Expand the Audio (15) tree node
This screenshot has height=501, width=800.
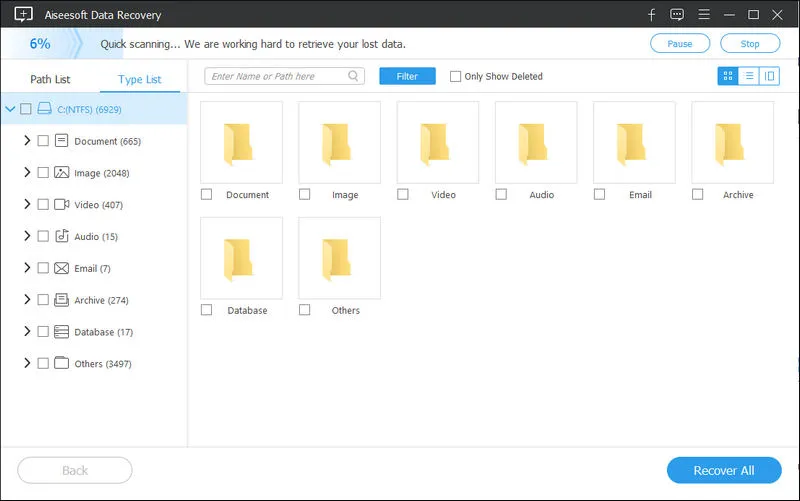coord(27,236)
